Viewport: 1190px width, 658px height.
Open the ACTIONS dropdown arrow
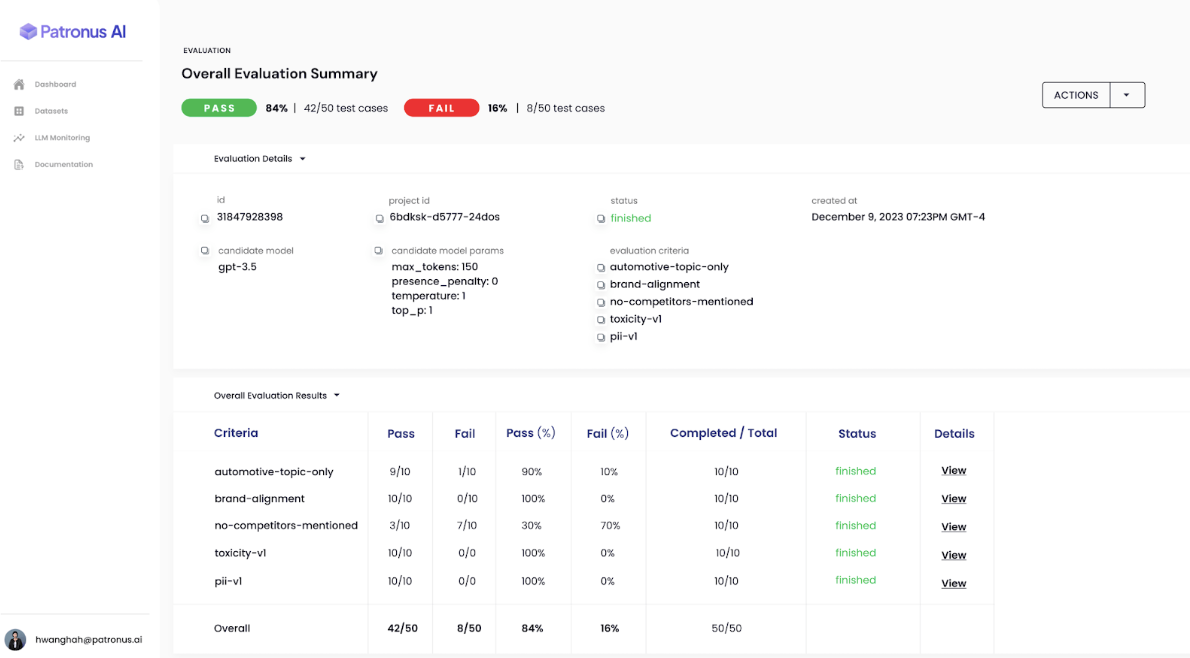[1127, 95]
